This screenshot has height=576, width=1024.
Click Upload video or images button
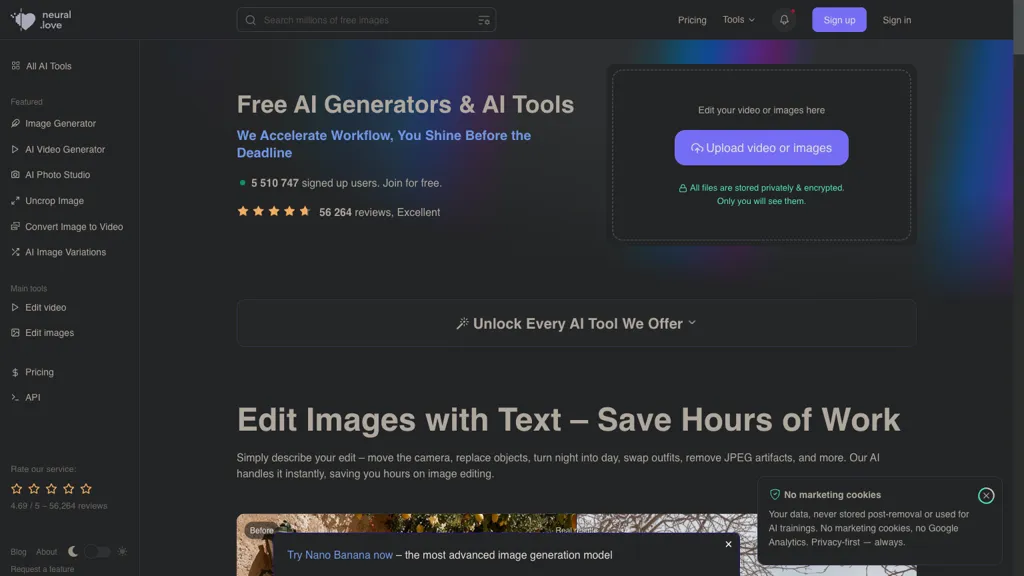point(761,148)
